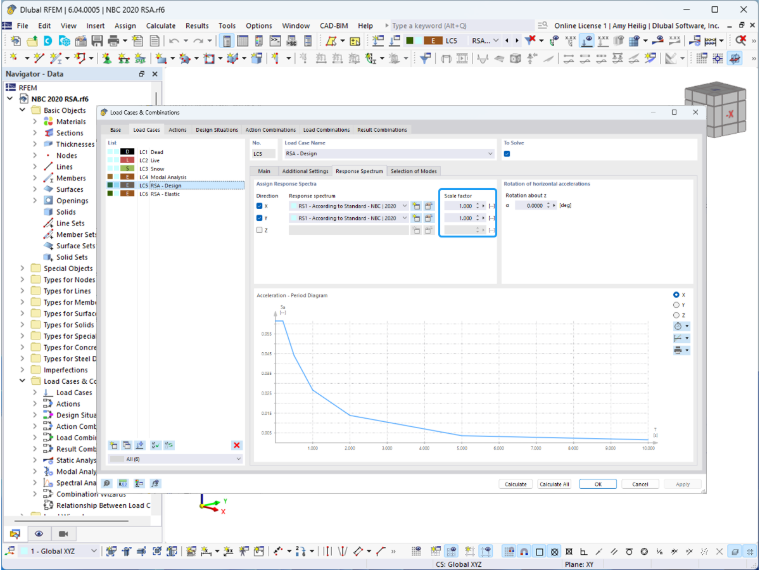Toggle the Navigator panel toolbar icon
Image resolution: width=760 pixels, height=570 pixels.
(x=226, y=41)
